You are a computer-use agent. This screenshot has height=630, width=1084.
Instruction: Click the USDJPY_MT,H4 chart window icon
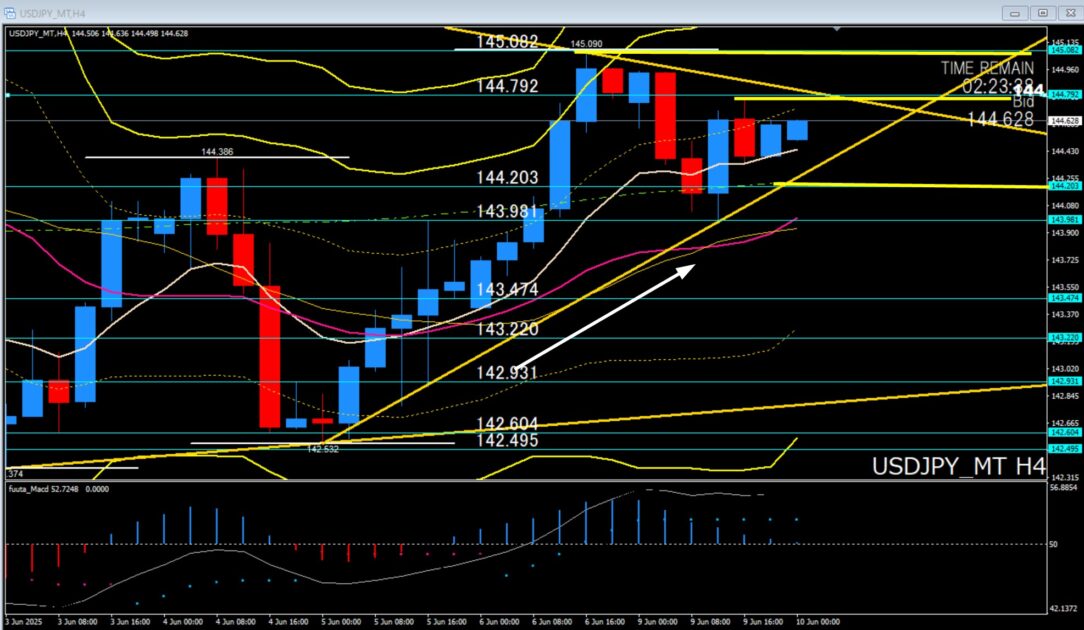pyautogui.click(x=12, y=13)
